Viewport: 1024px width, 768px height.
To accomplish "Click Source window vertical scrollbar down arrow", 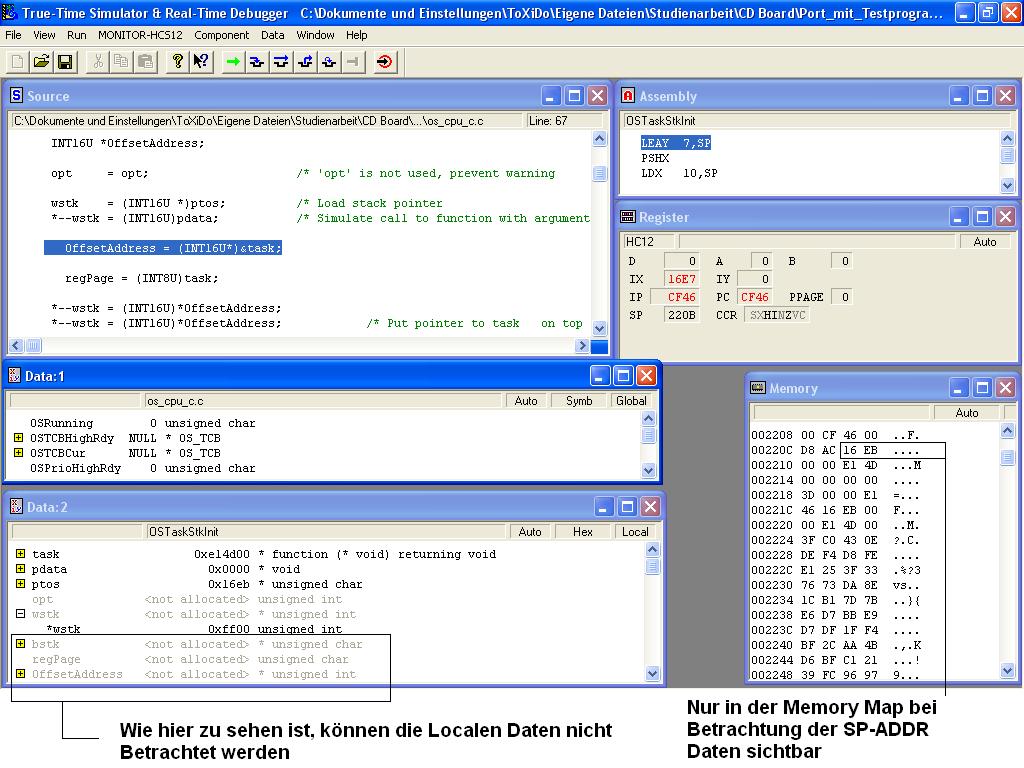I will [x=600, y=328].
